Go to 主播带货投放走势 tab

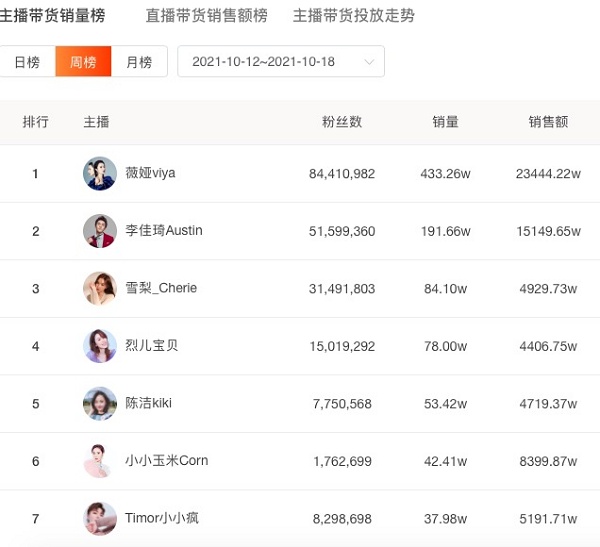pos(353,16)
